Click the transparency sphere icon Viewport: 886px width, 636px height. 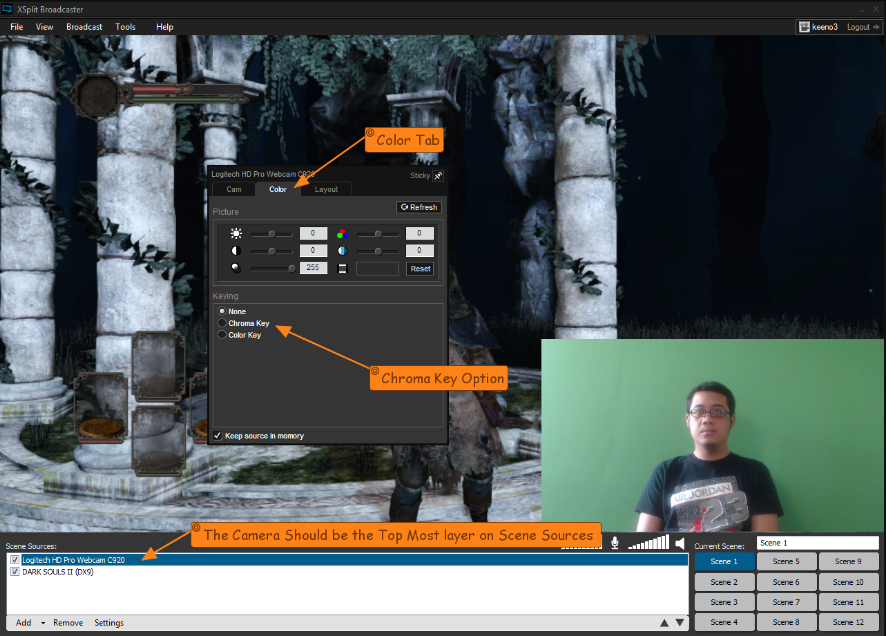tap(236, 268)
